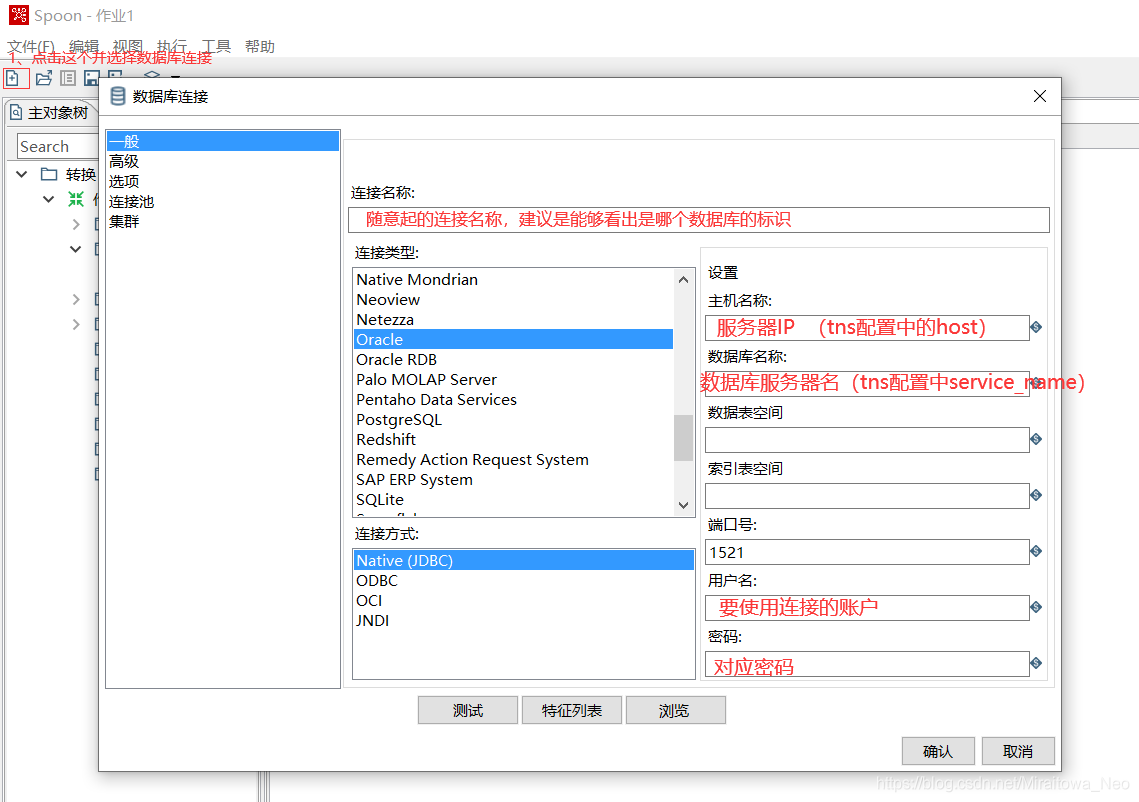Click the 端口号 field showing 1521
This screenshot has width=1139, height=802.
pos(867,551)
